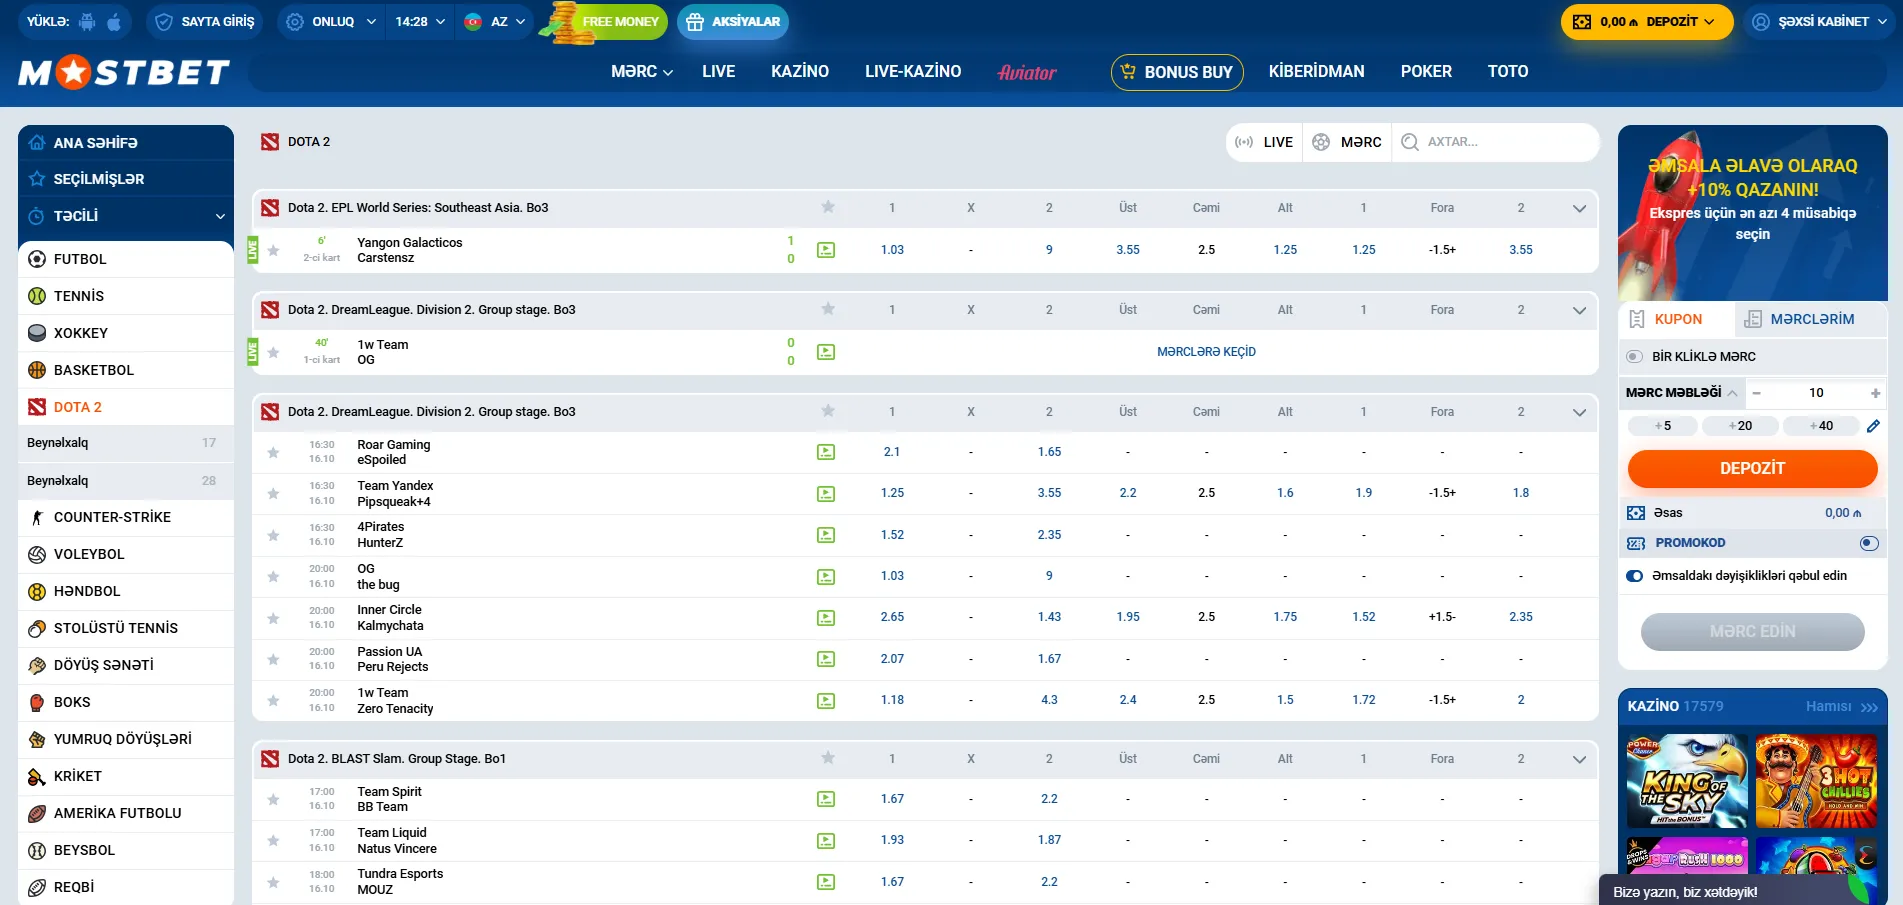Open the Mərc dropdown in main navigation
The height and width of the screenshot is (905, 1903).
pos(642,72)
